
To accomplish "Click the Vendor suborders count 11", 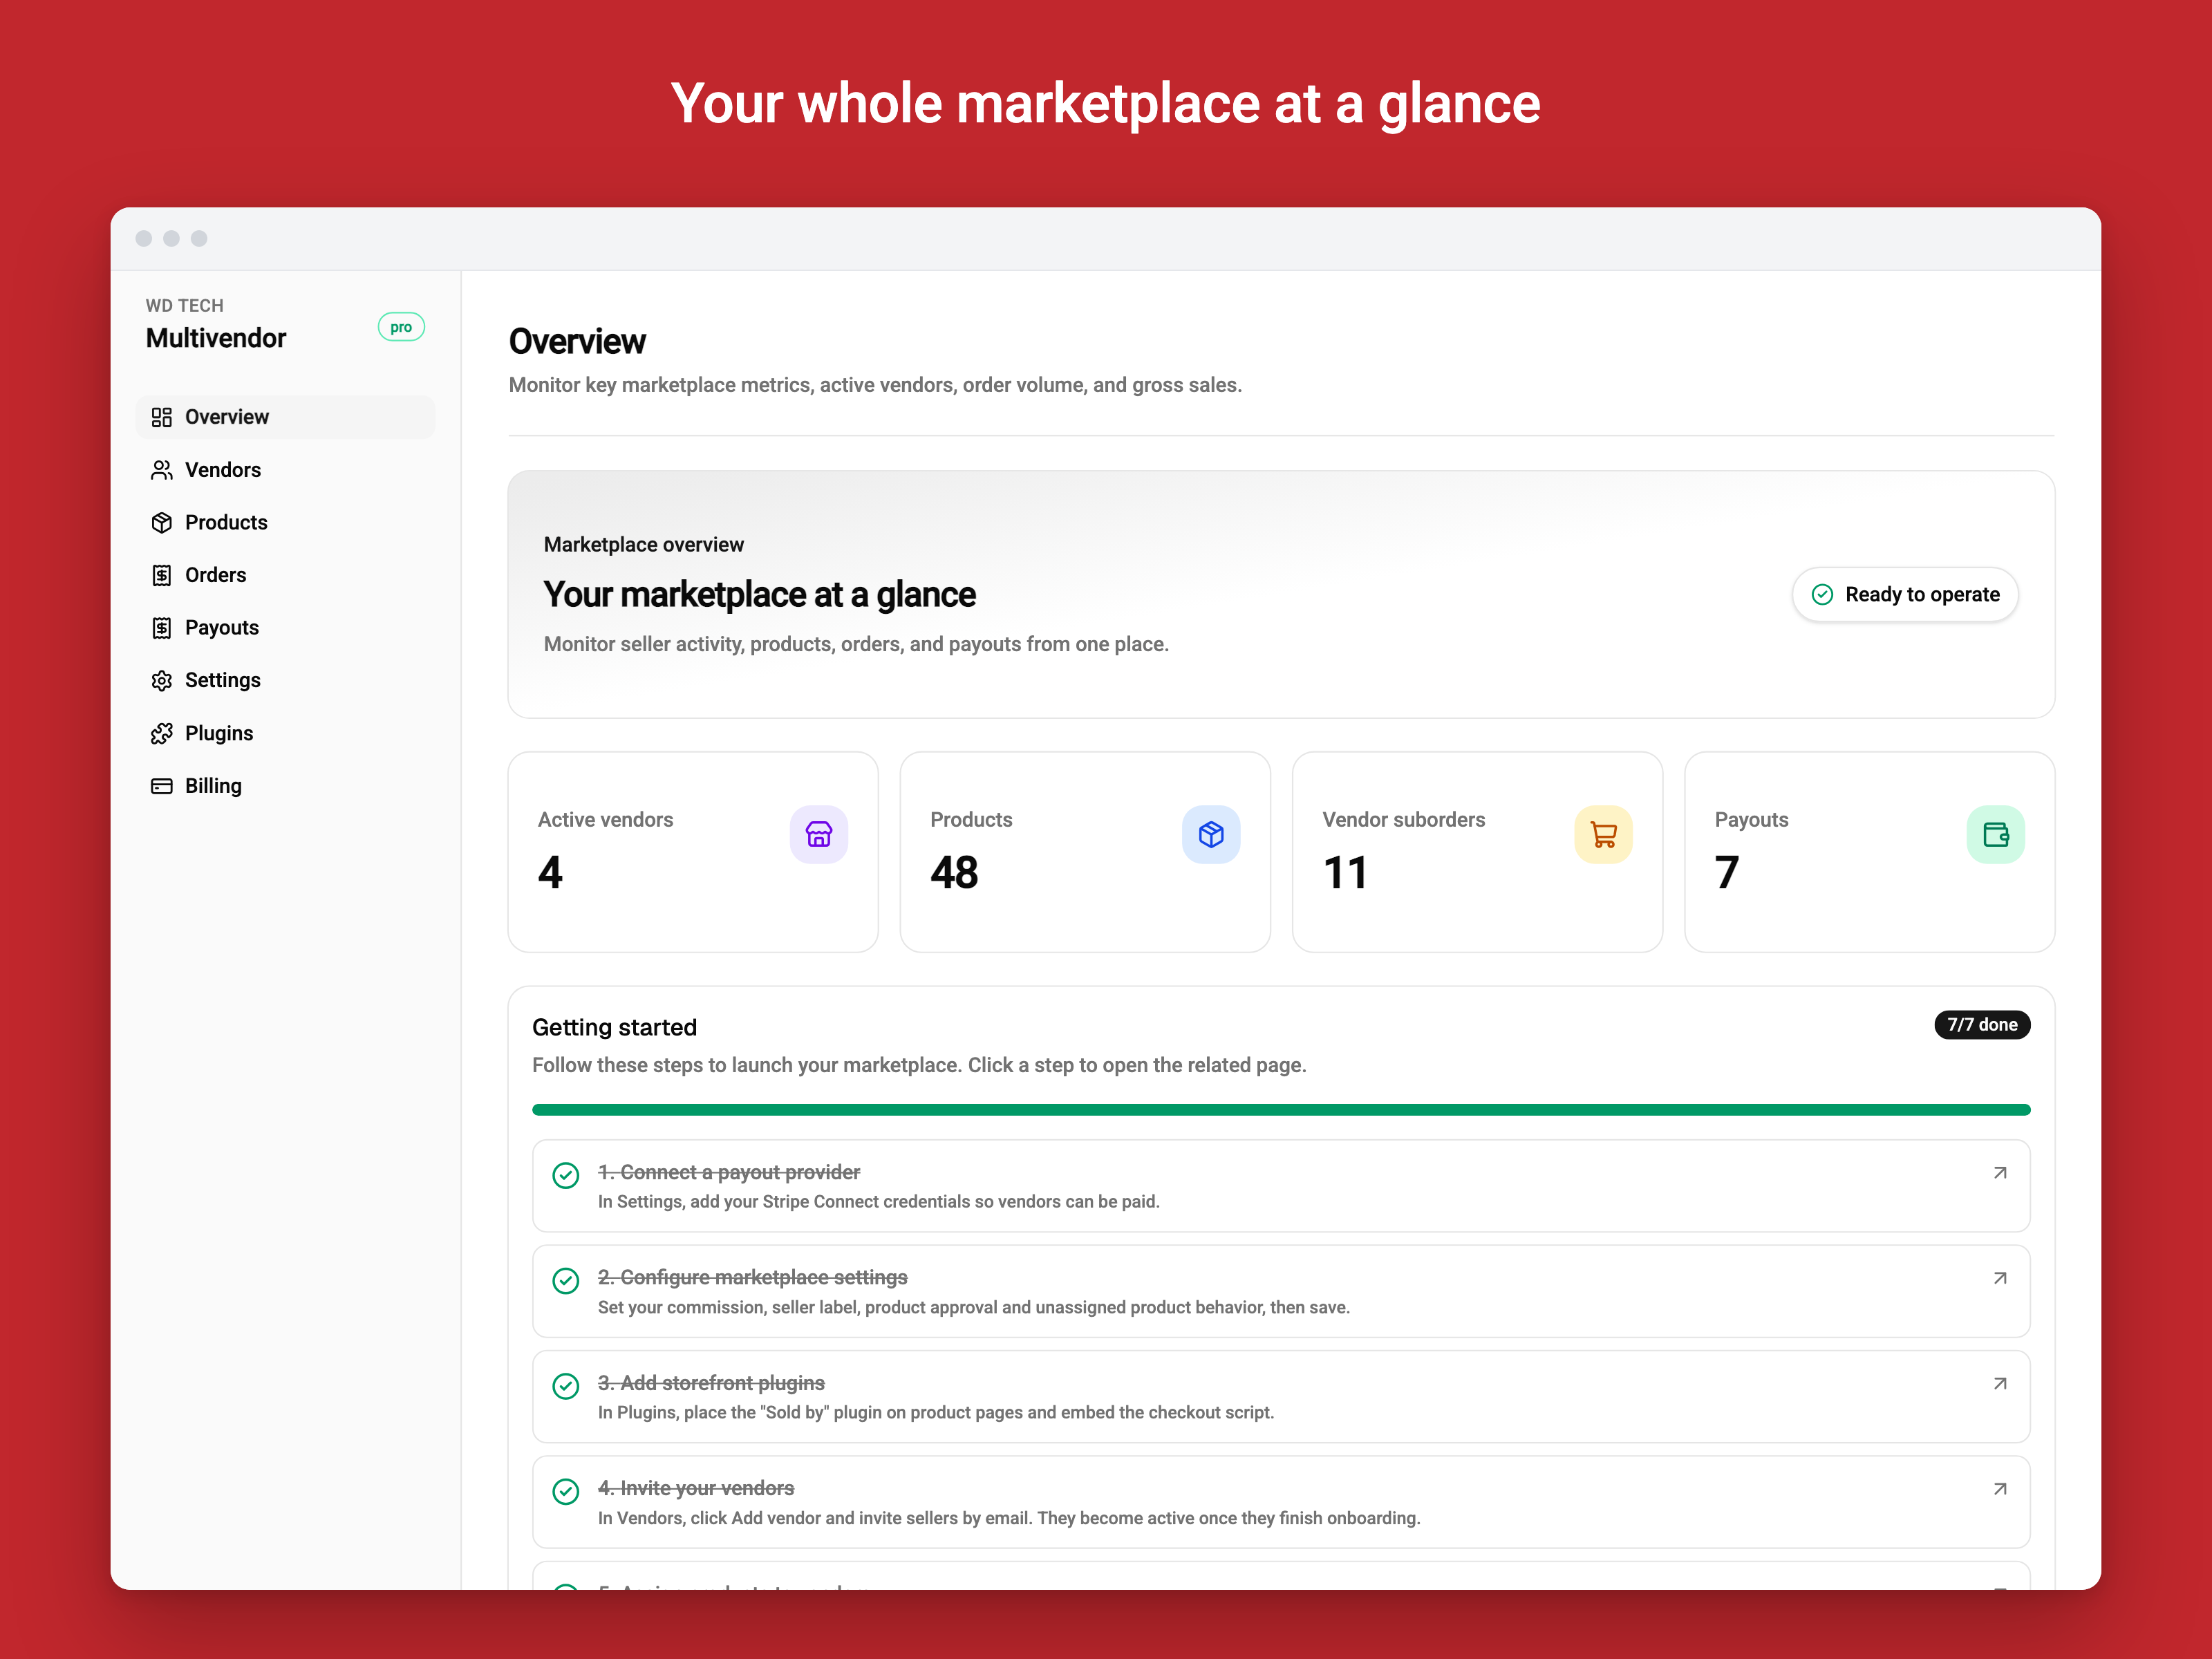I will click(x=1345, y=872).
